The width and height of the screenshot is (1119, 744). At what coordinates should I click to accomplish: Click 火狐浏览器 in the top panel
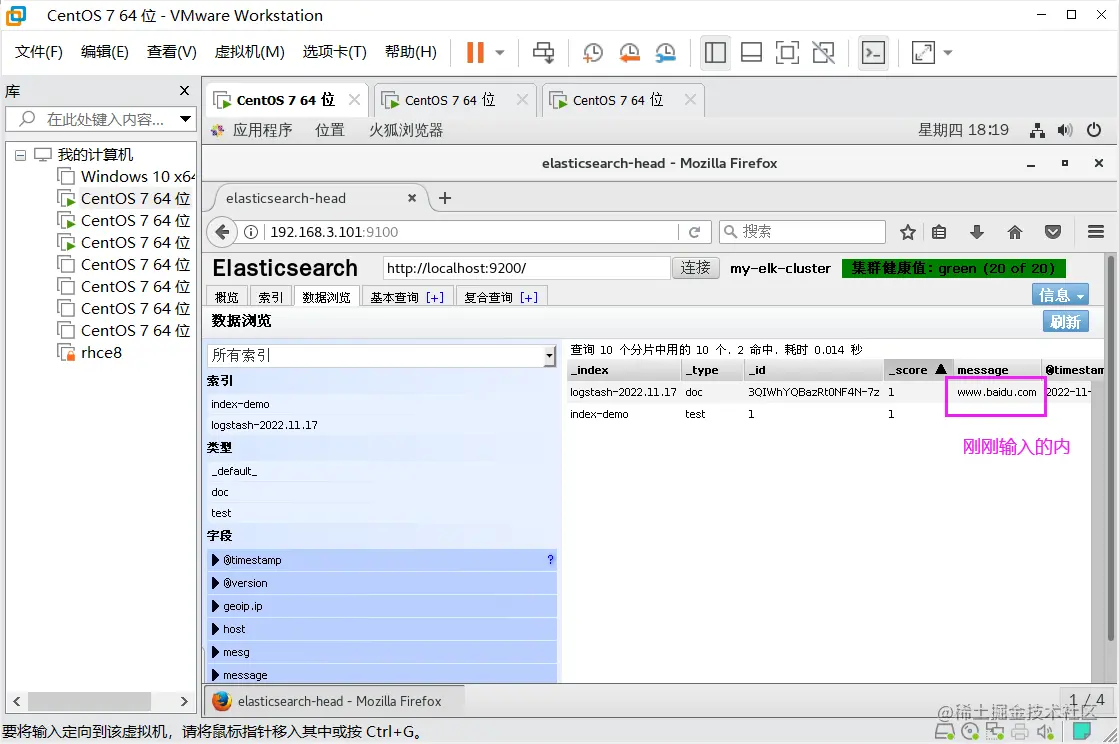406,130
